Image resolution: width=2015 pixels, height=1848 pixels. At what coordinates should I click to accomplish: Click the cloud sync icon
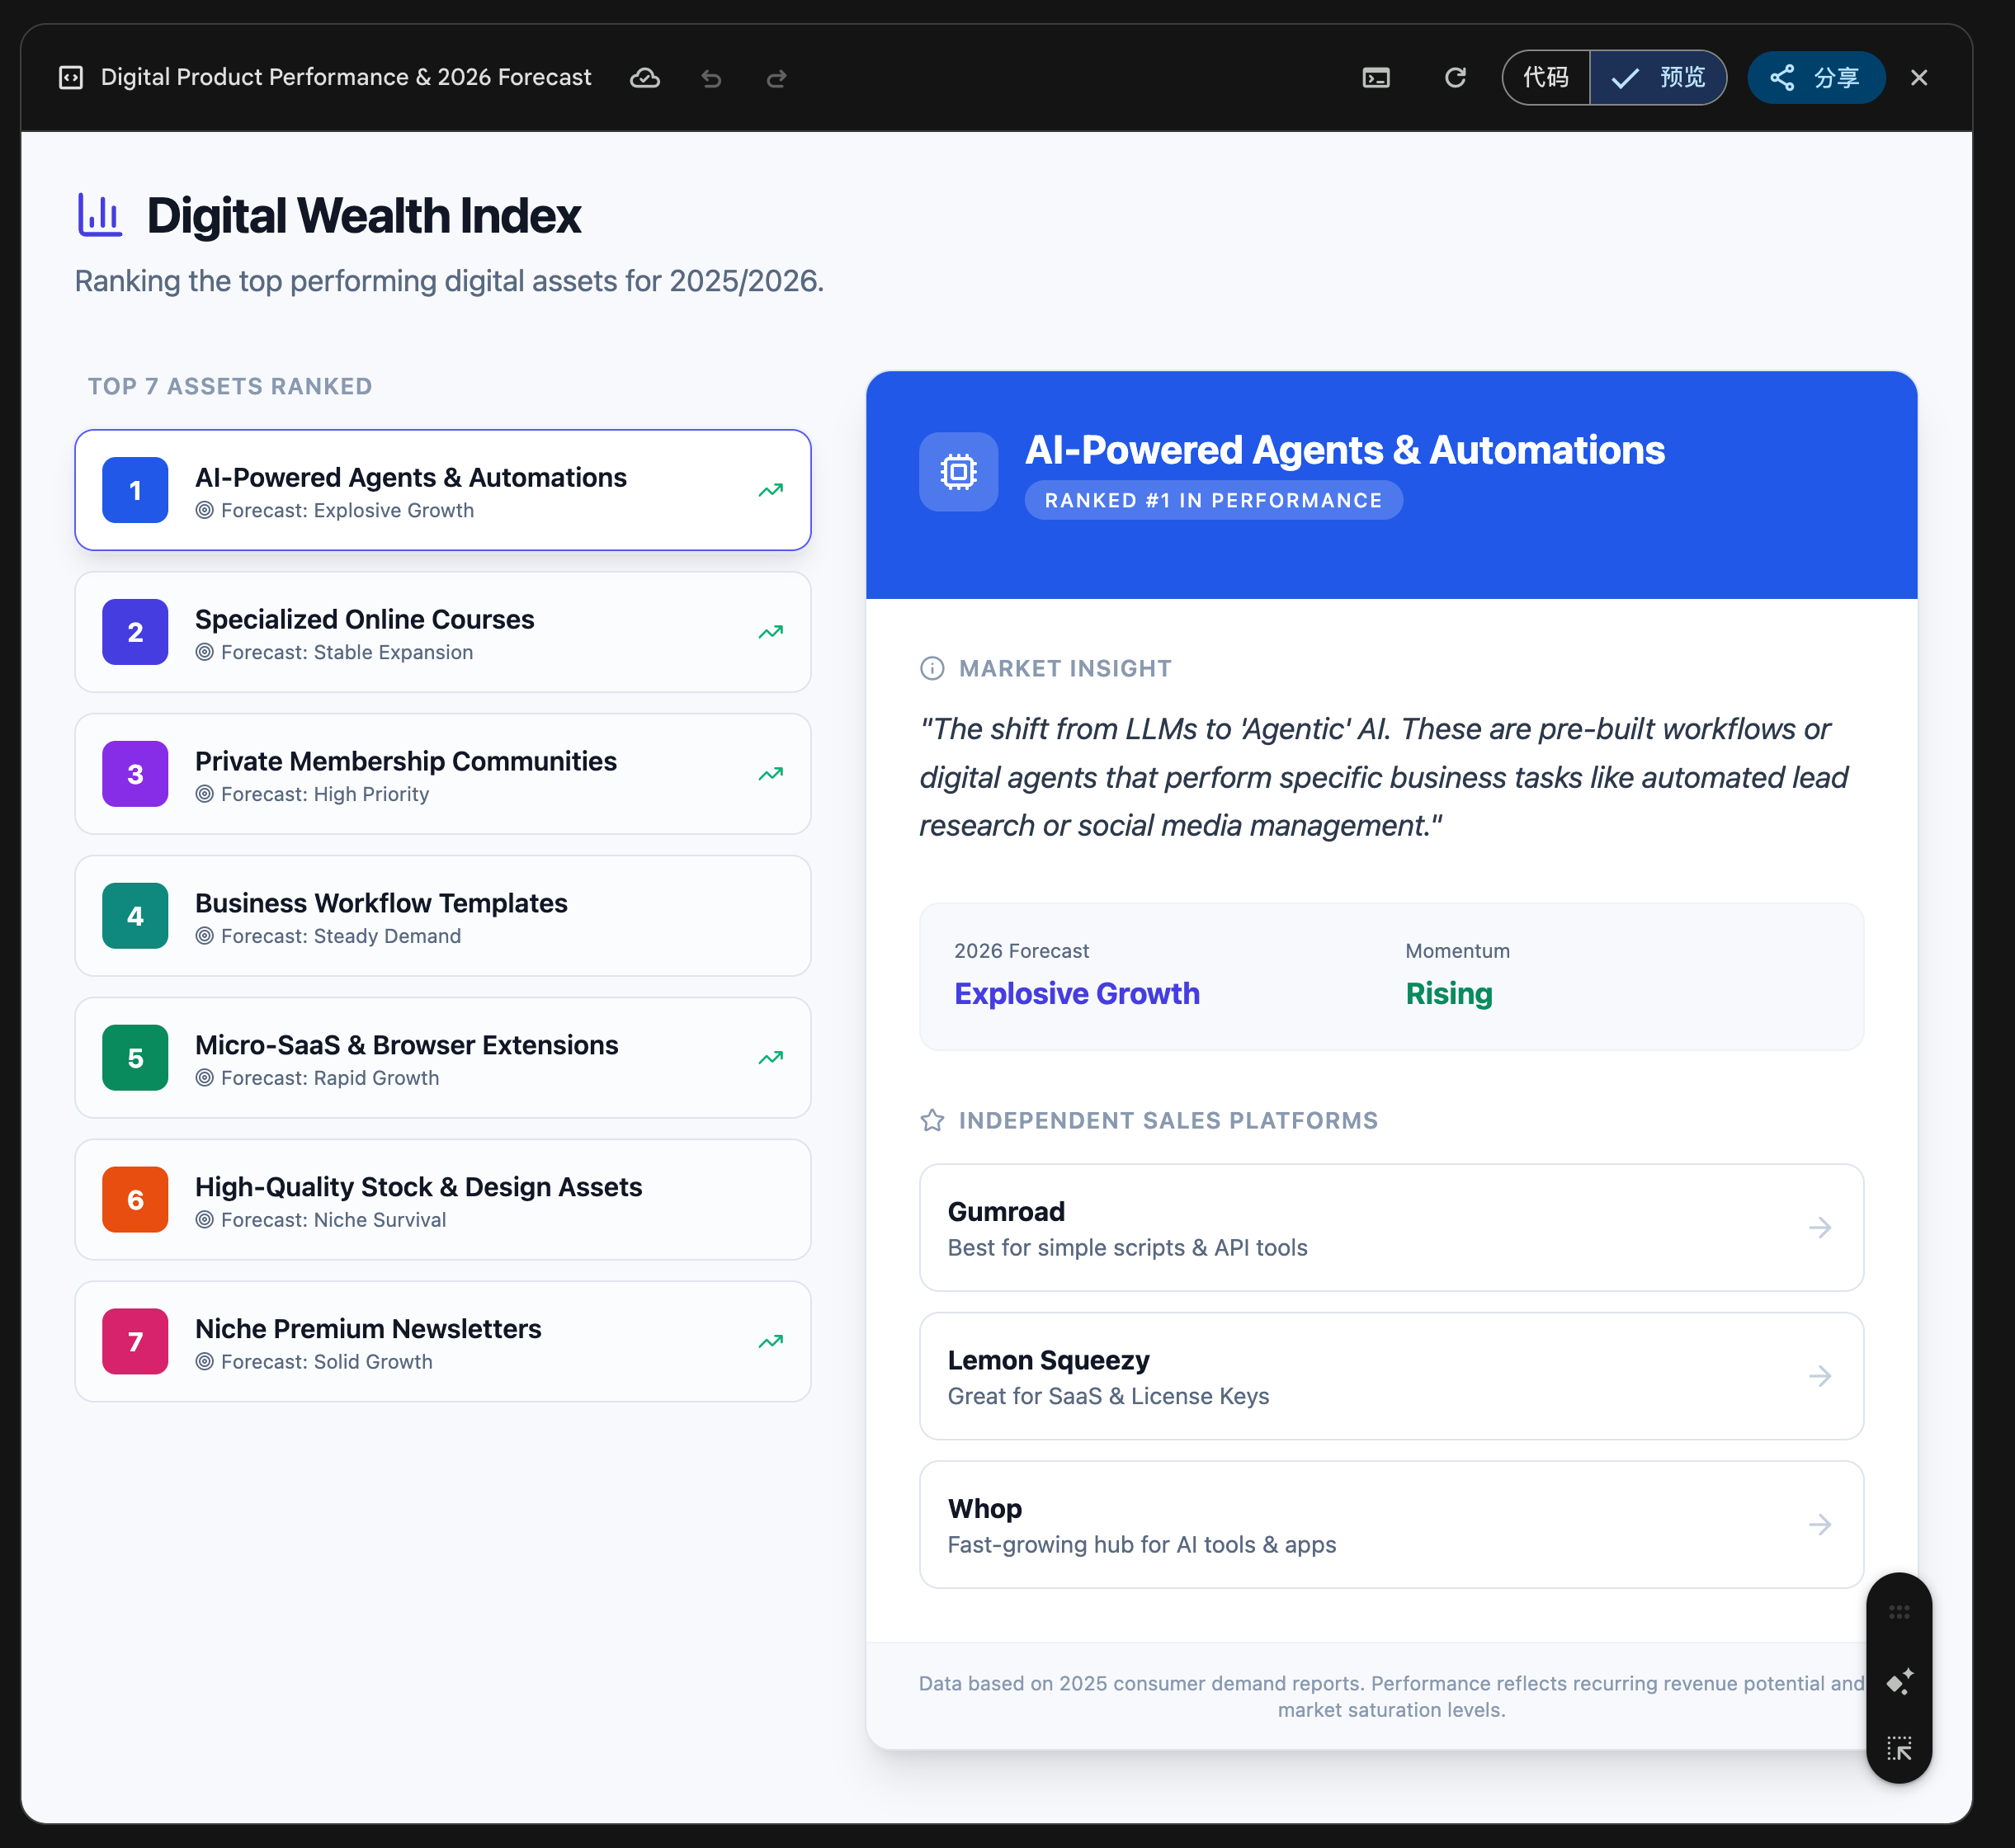tap(644, 78)
